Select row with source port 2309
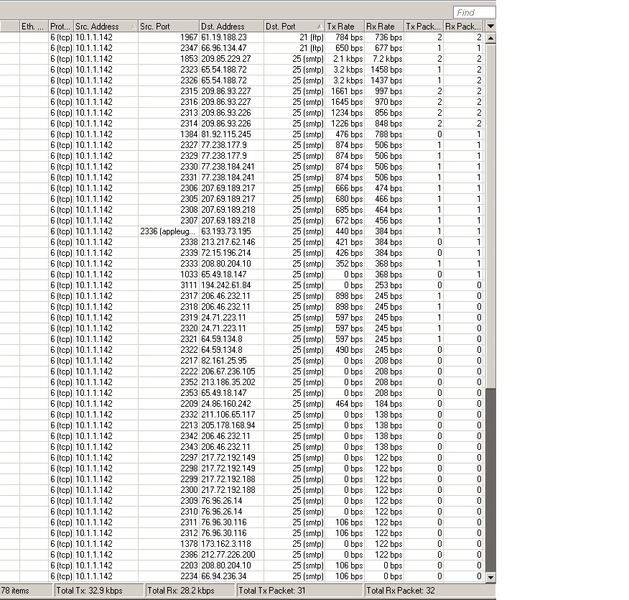The height and width of the screenshot is (600, 629). tap(241, 501)
